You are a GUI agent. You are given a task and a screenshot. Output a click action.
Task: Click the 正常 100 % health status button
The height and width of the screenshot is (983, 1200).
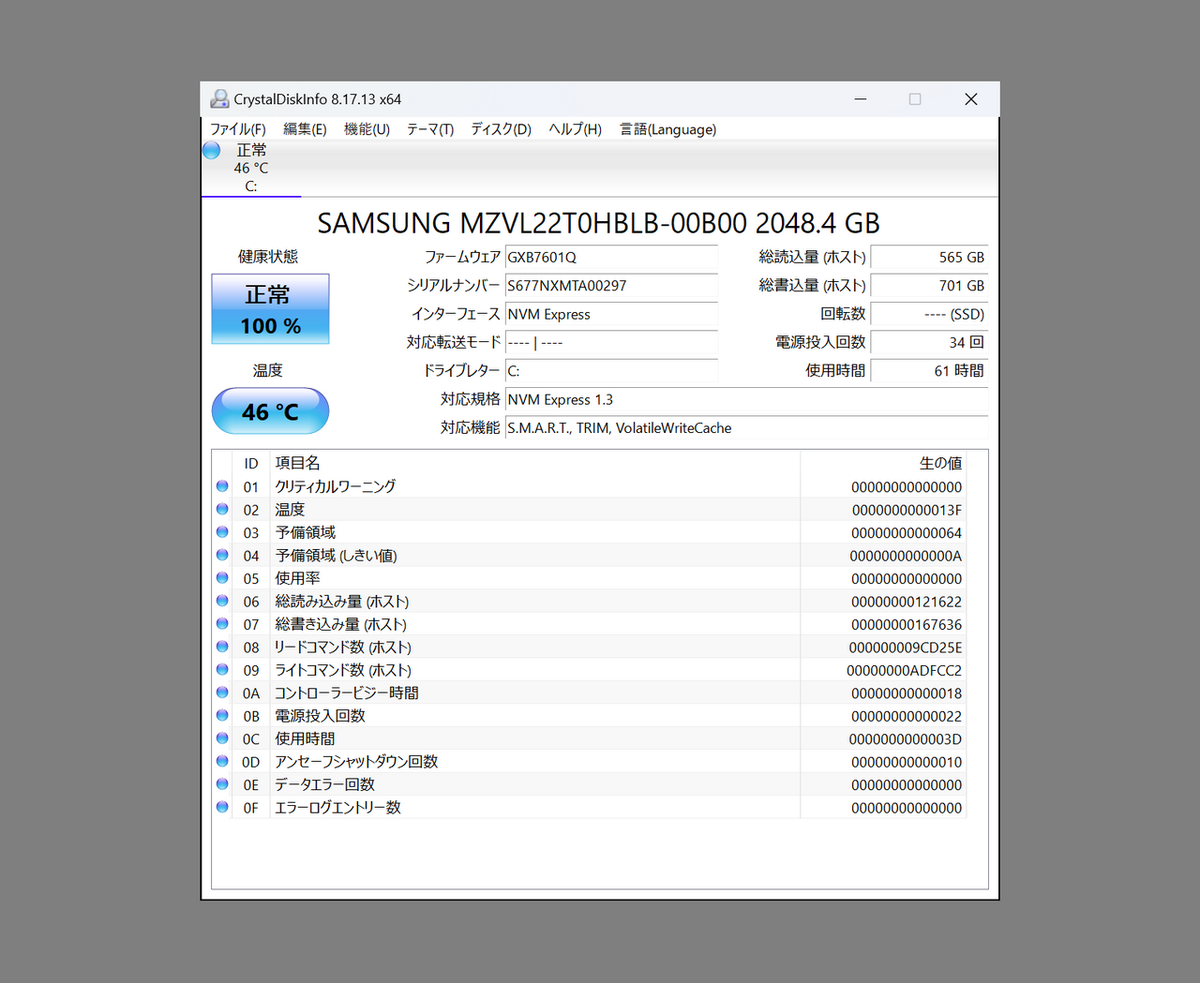pos(270,309)
